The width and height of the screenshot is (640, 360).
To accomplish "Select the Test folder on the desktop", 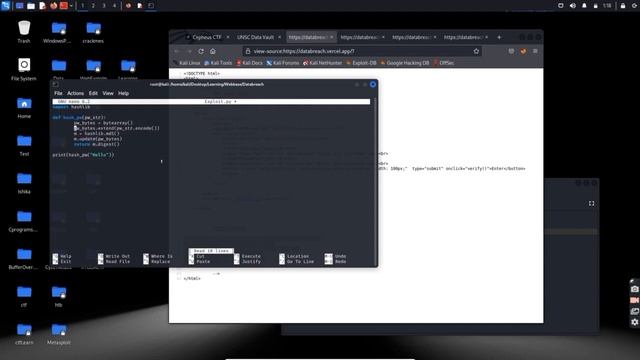I will pyautogui.click(x=24, y=145).
